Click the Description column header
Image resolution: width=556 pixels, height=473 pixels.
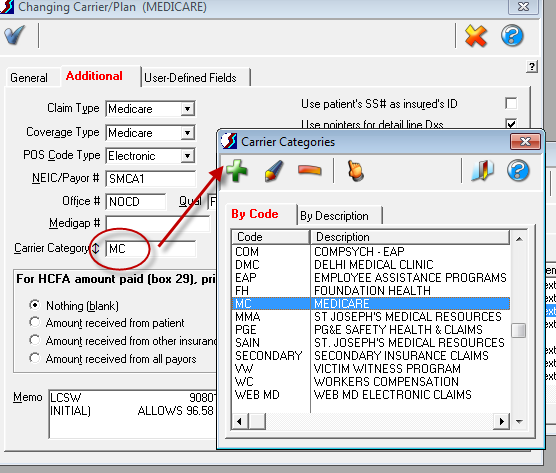click(410, 236)
